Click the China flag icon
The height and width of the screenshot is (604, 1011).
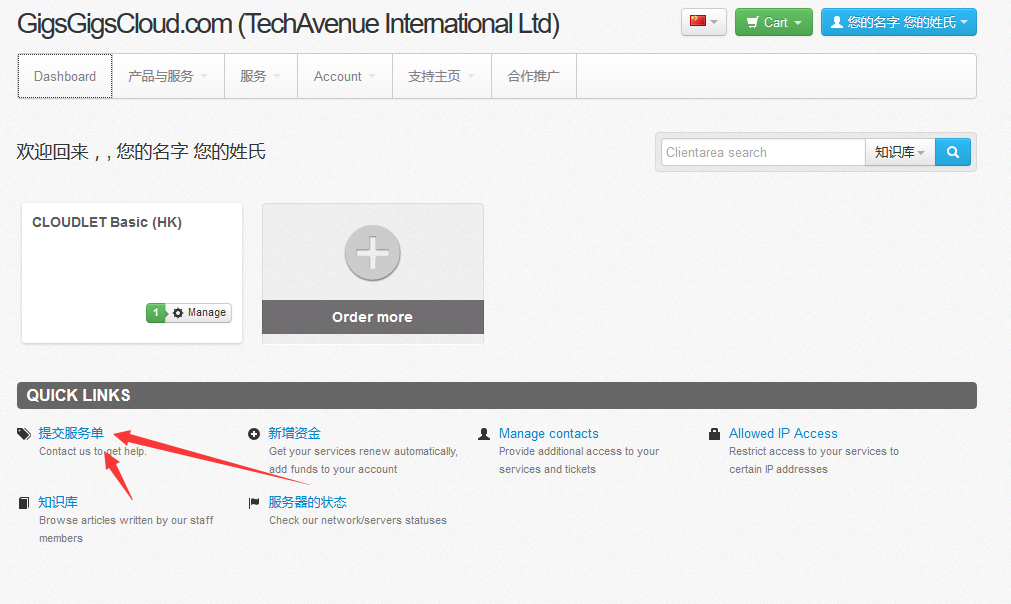(x=698, y=21)
